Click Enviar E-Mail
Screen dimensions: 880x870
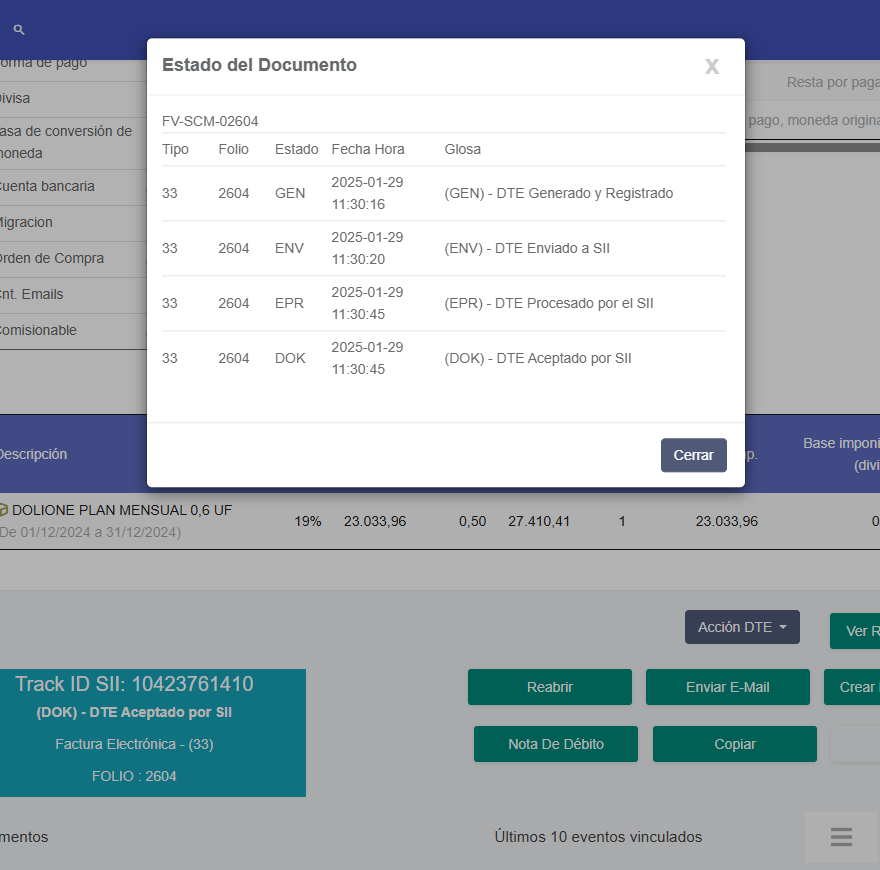727,687
